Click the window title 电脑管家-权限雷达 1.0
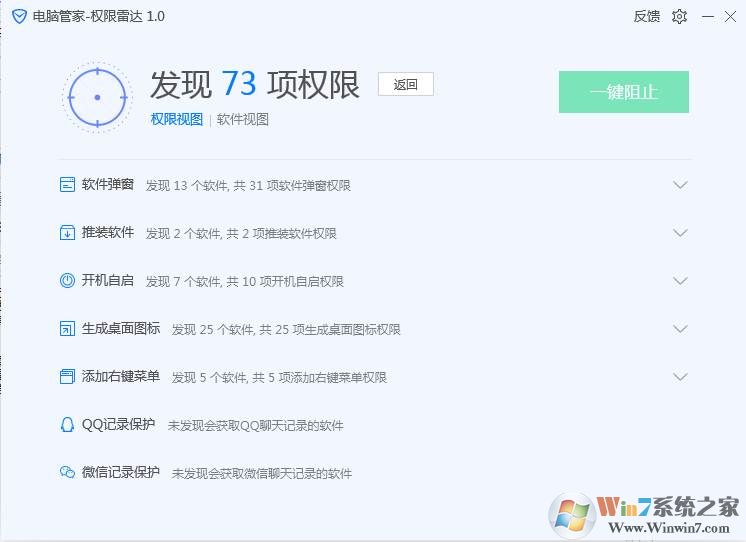 click(98, 17)
